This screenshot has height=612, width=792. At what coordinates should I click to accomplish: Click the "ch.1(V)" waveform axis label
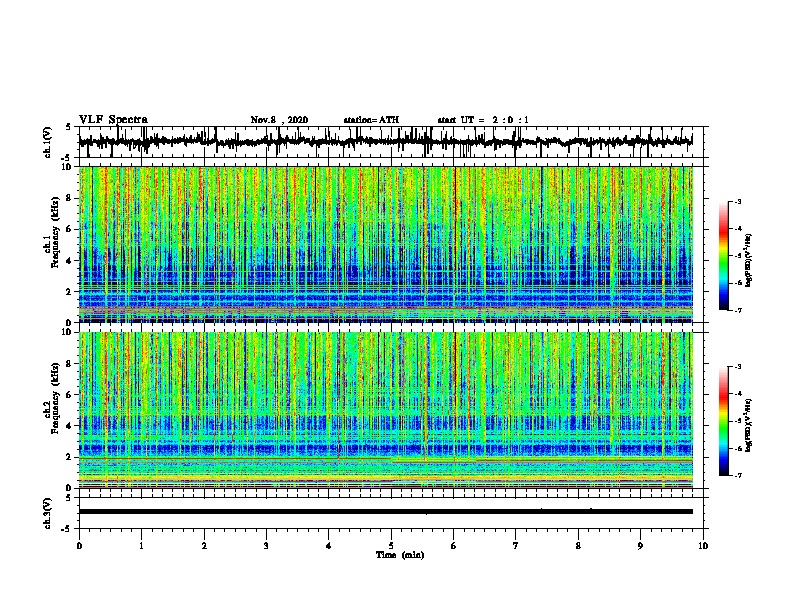(48, 142)
